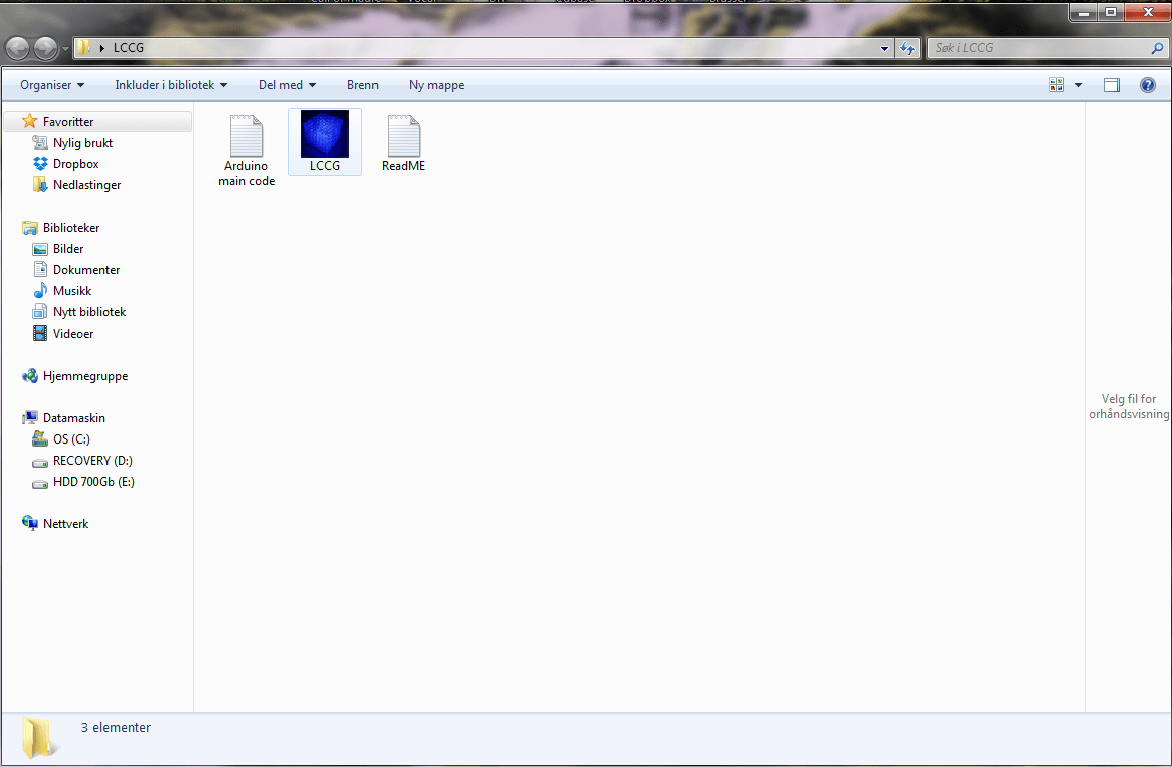Select Datamaskin in navigation pane

coord(64,418)
